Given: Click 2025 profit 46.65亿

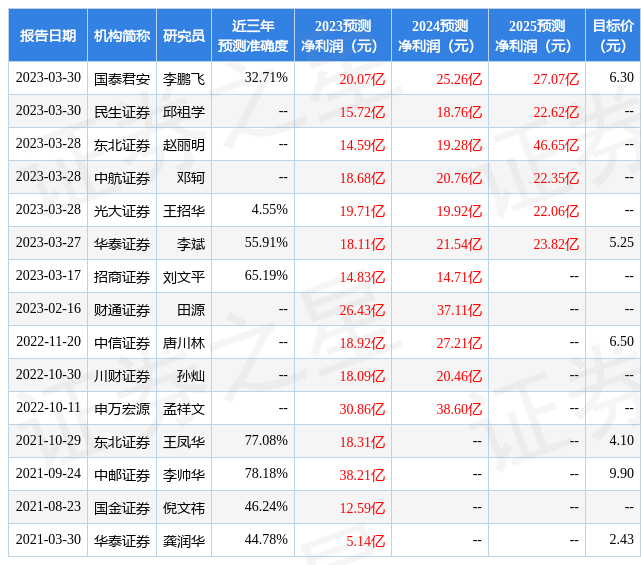Looking at the screenshot, I should [556, 145].
